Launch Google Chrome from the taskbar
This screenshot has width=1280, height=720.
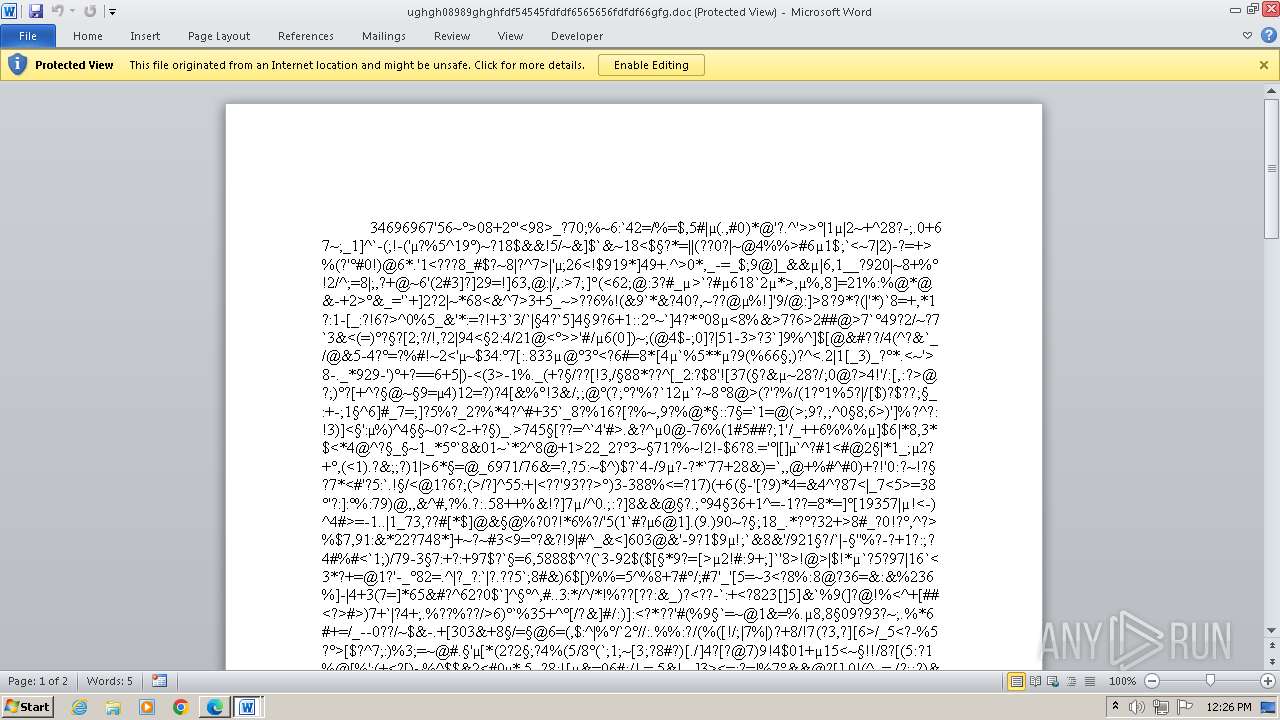tap(181, 707)
